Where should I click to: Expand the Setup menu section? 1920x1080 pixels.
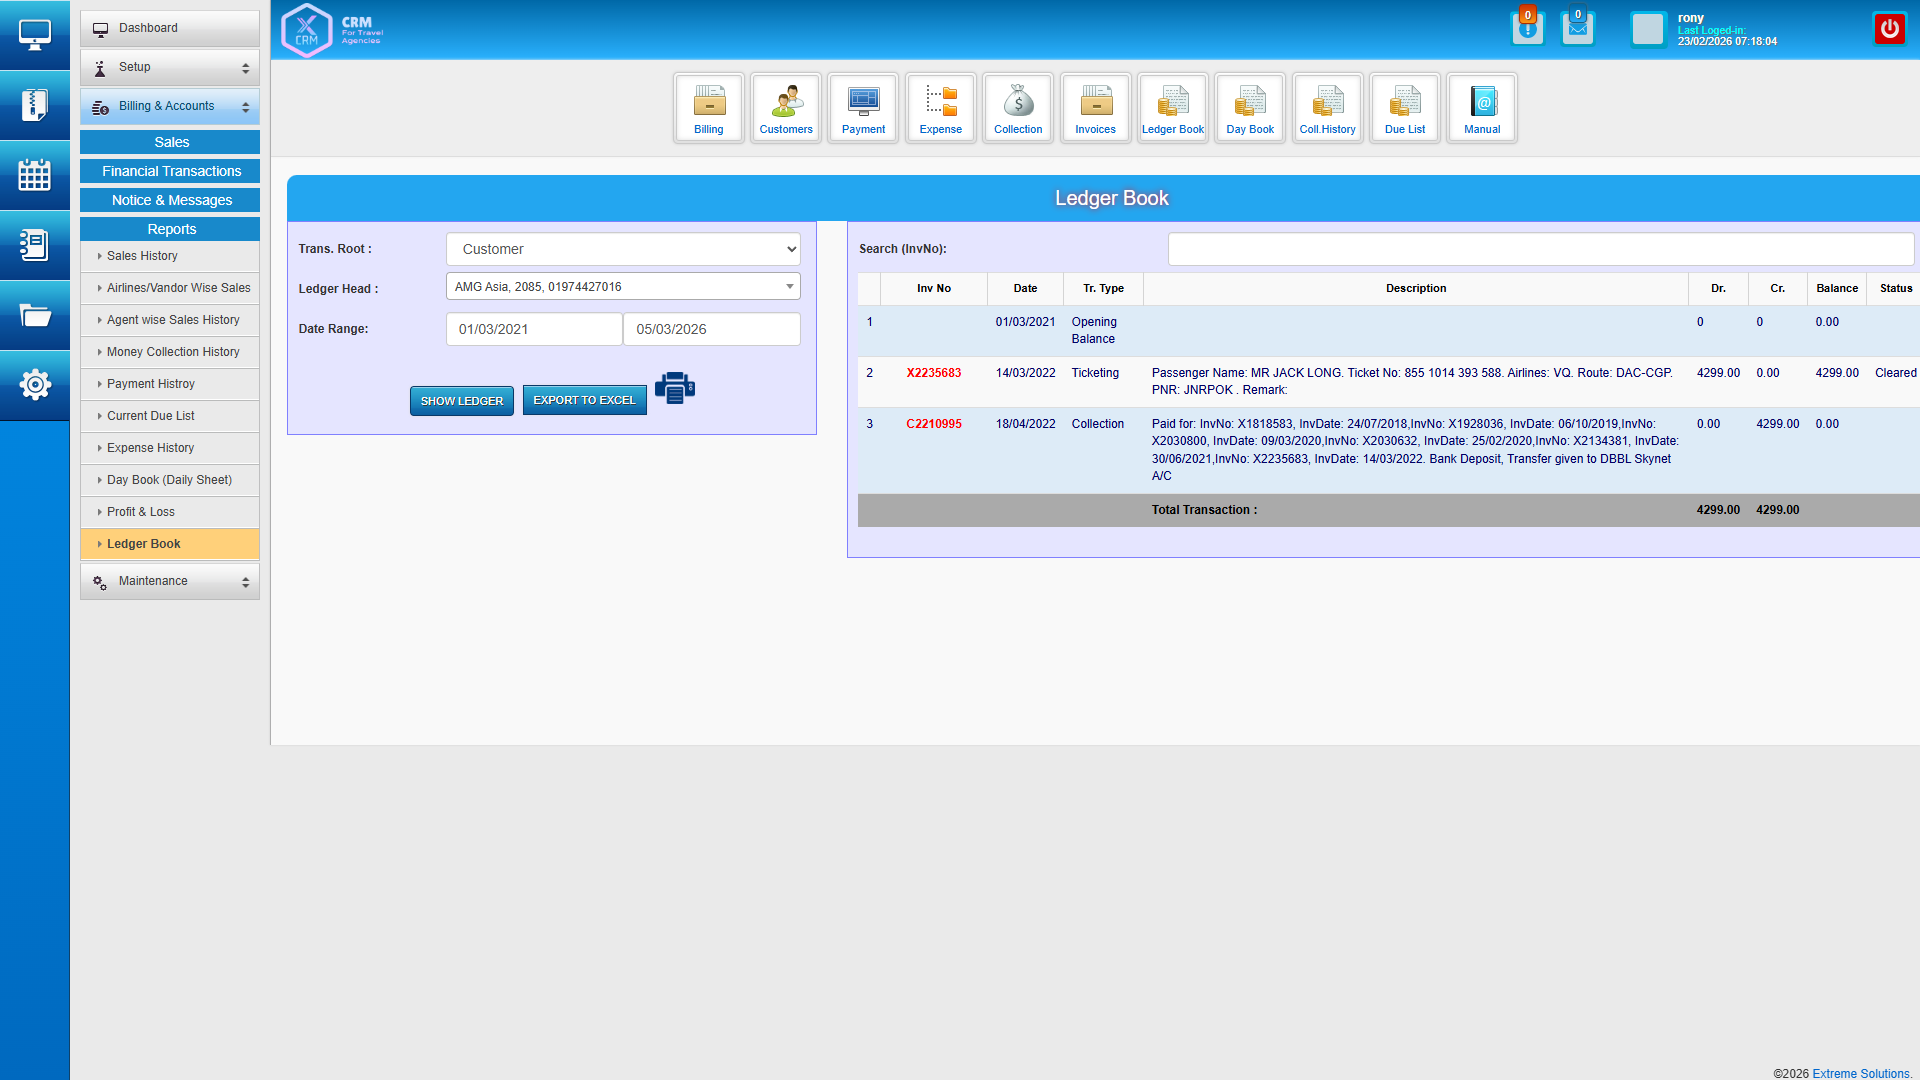[170, 67]
